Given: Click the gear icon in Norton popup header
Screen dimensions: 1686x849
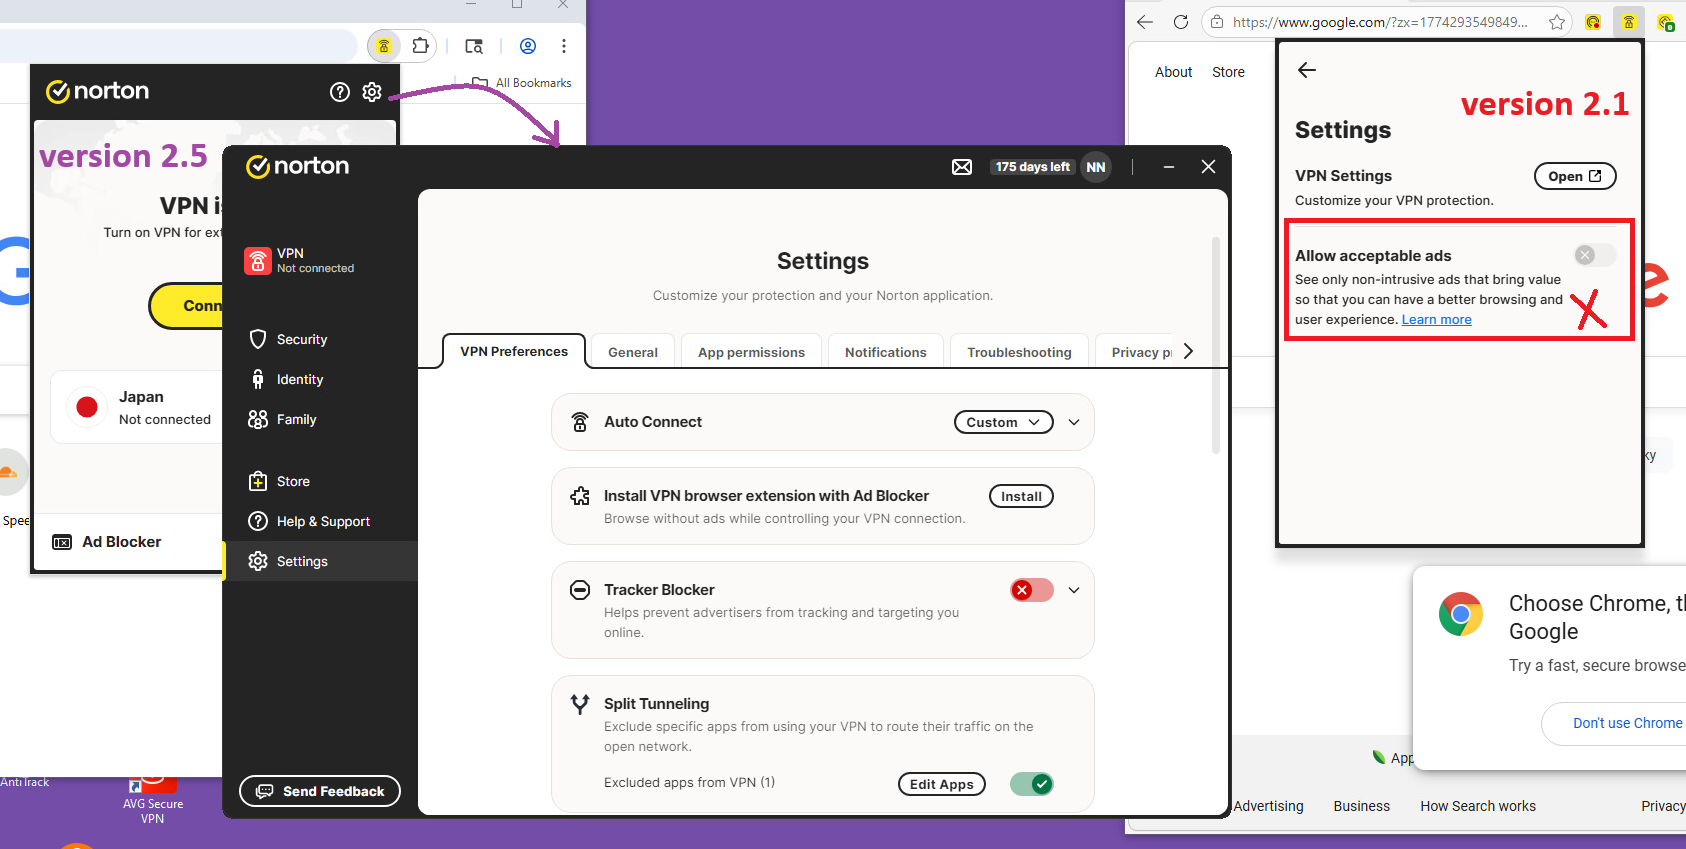Looking at the screenshot, I should click(x=372, y=92).
